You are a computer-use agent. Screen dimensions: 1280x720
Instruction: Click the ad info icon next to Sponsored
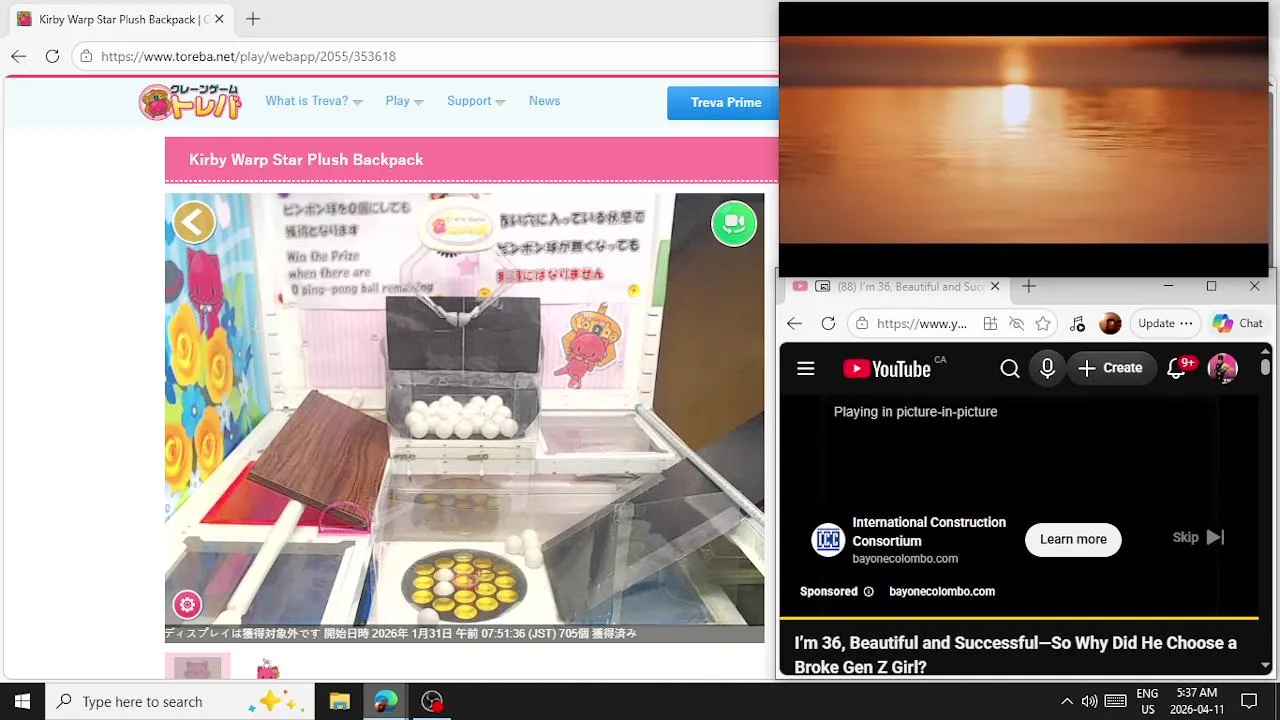click(x=868, y=592)
